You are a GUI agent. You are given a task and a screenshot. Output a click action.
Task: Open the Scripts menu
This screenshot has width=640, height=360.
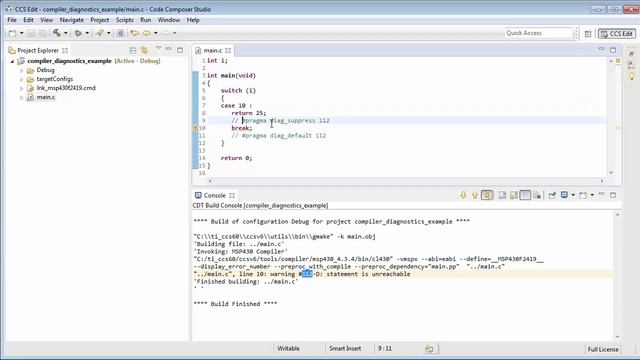click(124, 20)
